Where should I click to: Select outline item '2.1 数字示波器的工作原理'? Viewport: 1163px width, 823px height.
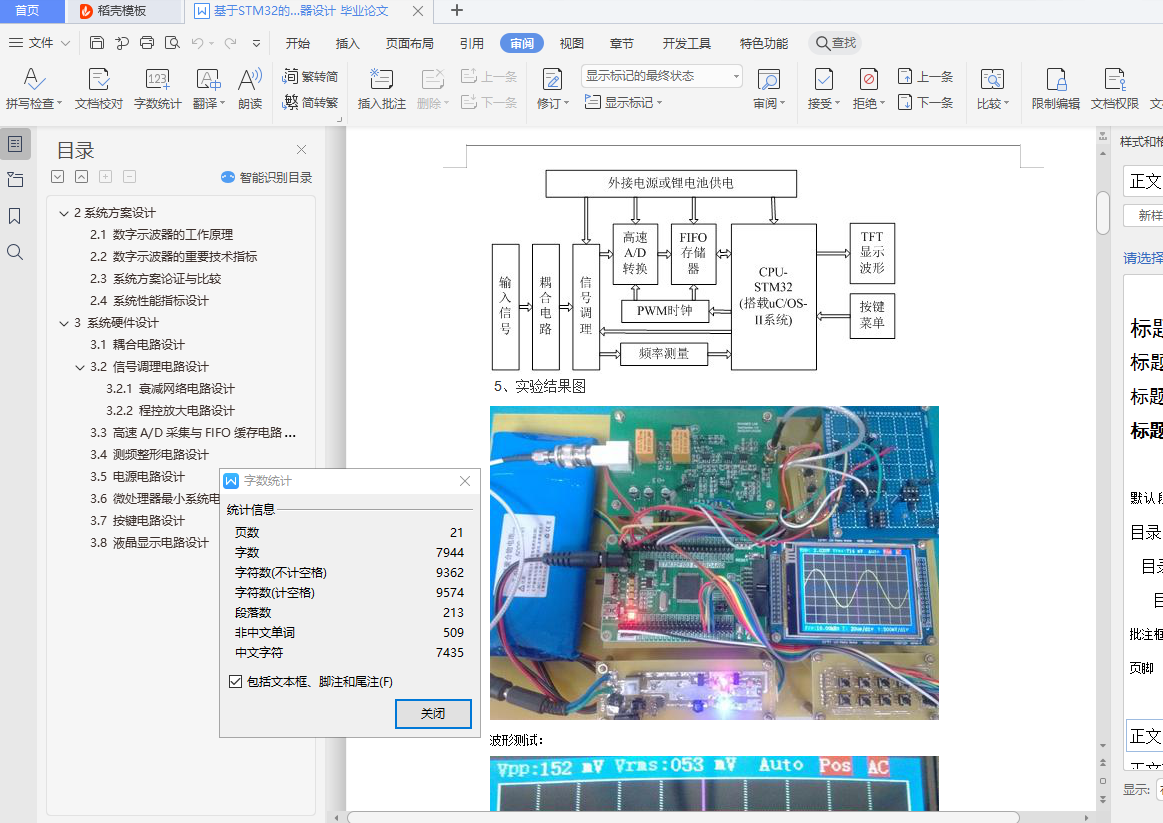point(162,234)
